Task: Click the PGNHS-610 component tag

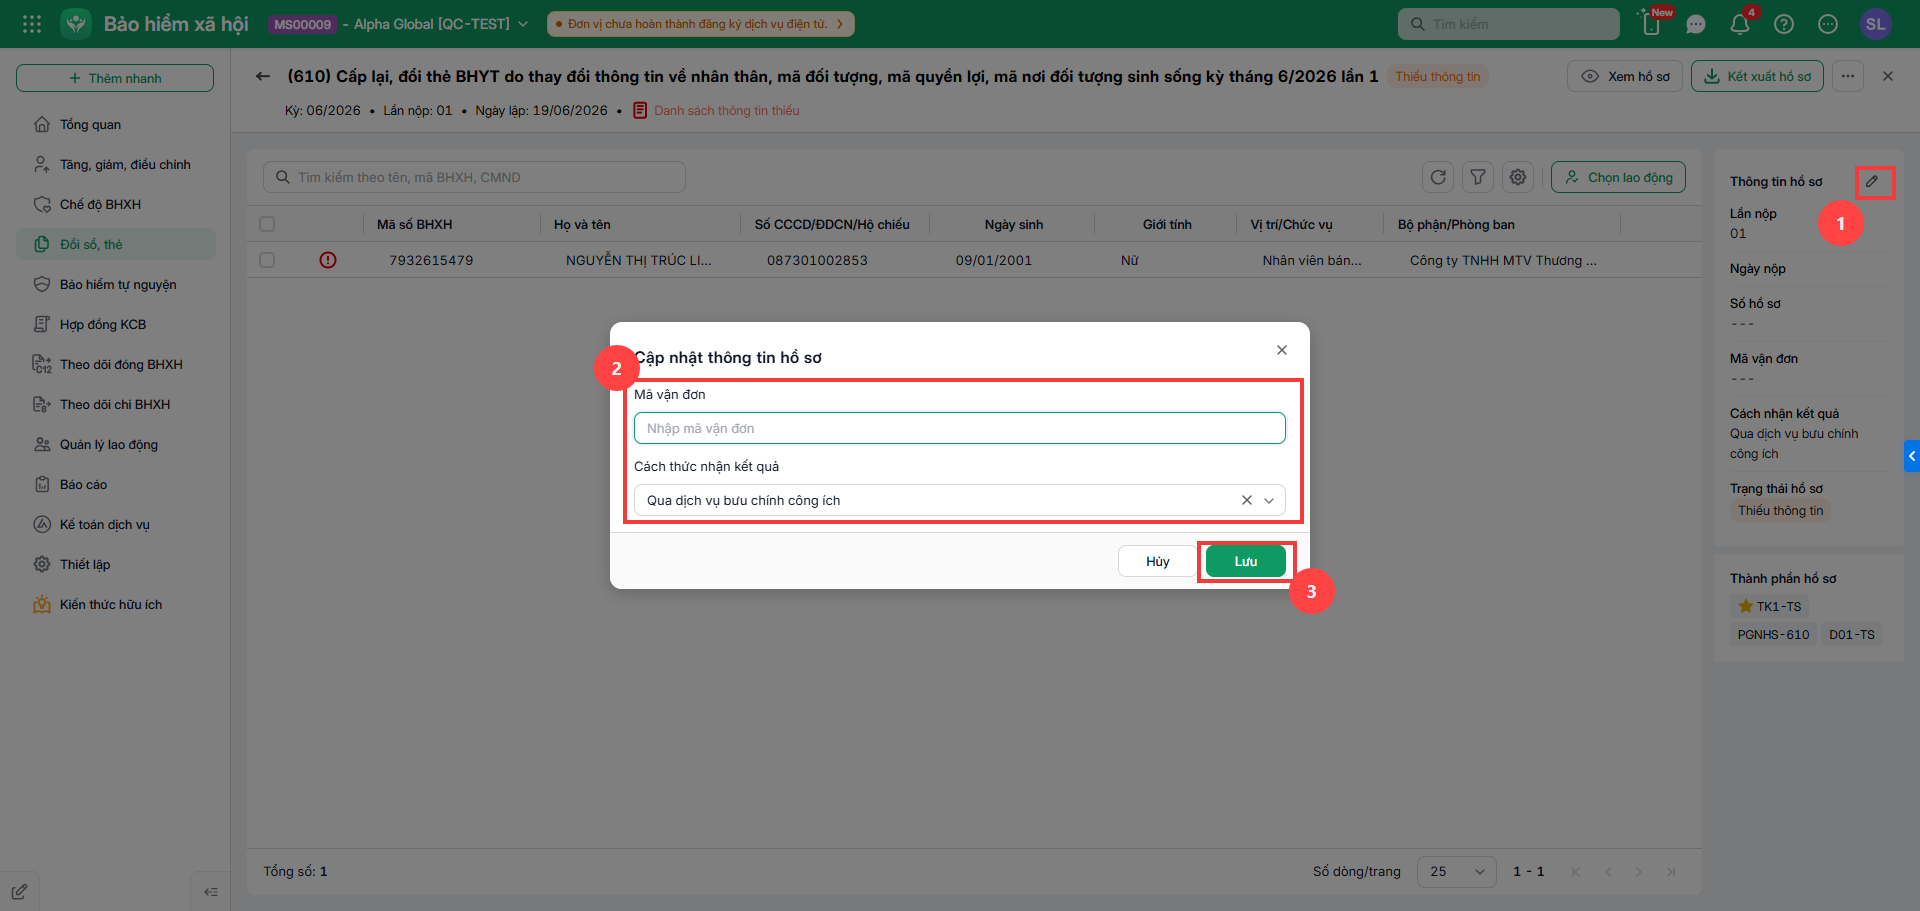Action: click(x=1773, y=634)
